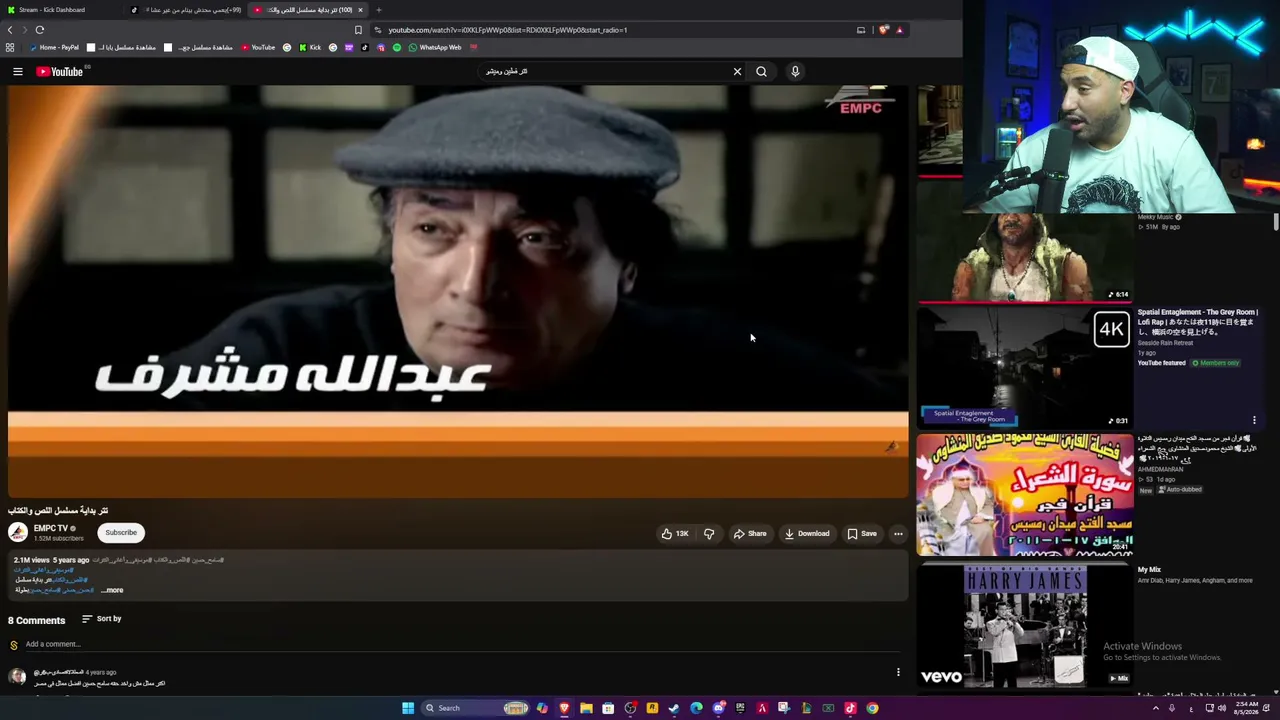Open Google Chrome from the taskbar

point(872,708)
